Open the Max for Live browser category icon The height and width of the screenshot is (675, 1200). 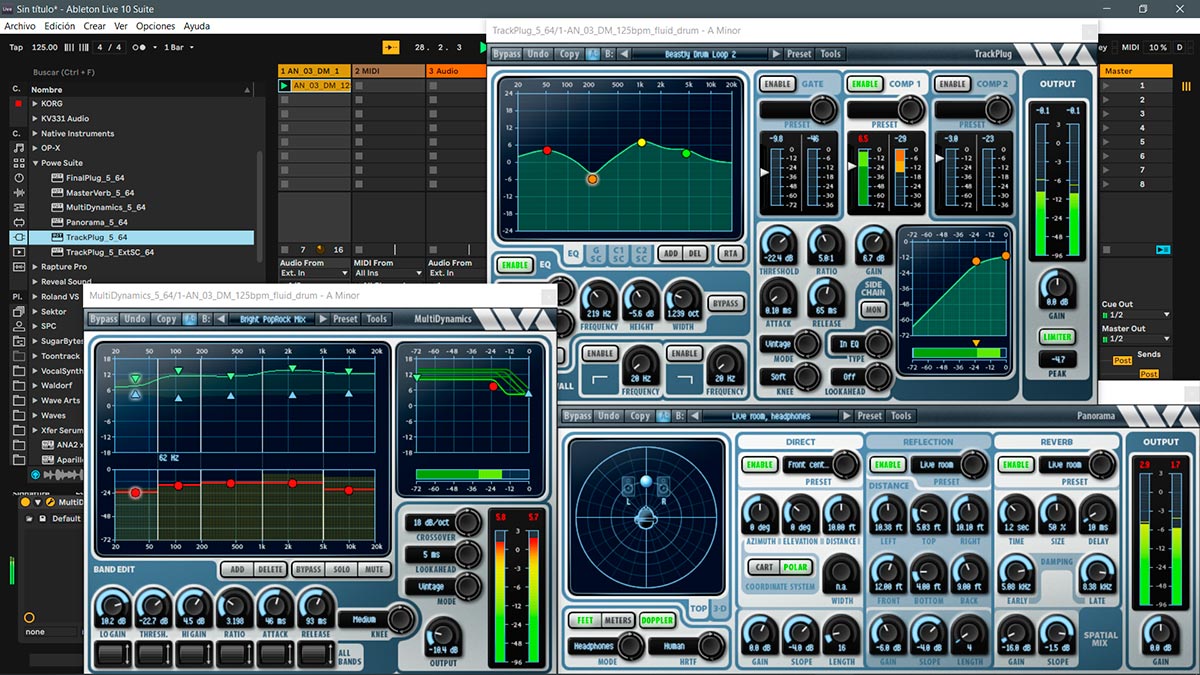tap(19, 222)
